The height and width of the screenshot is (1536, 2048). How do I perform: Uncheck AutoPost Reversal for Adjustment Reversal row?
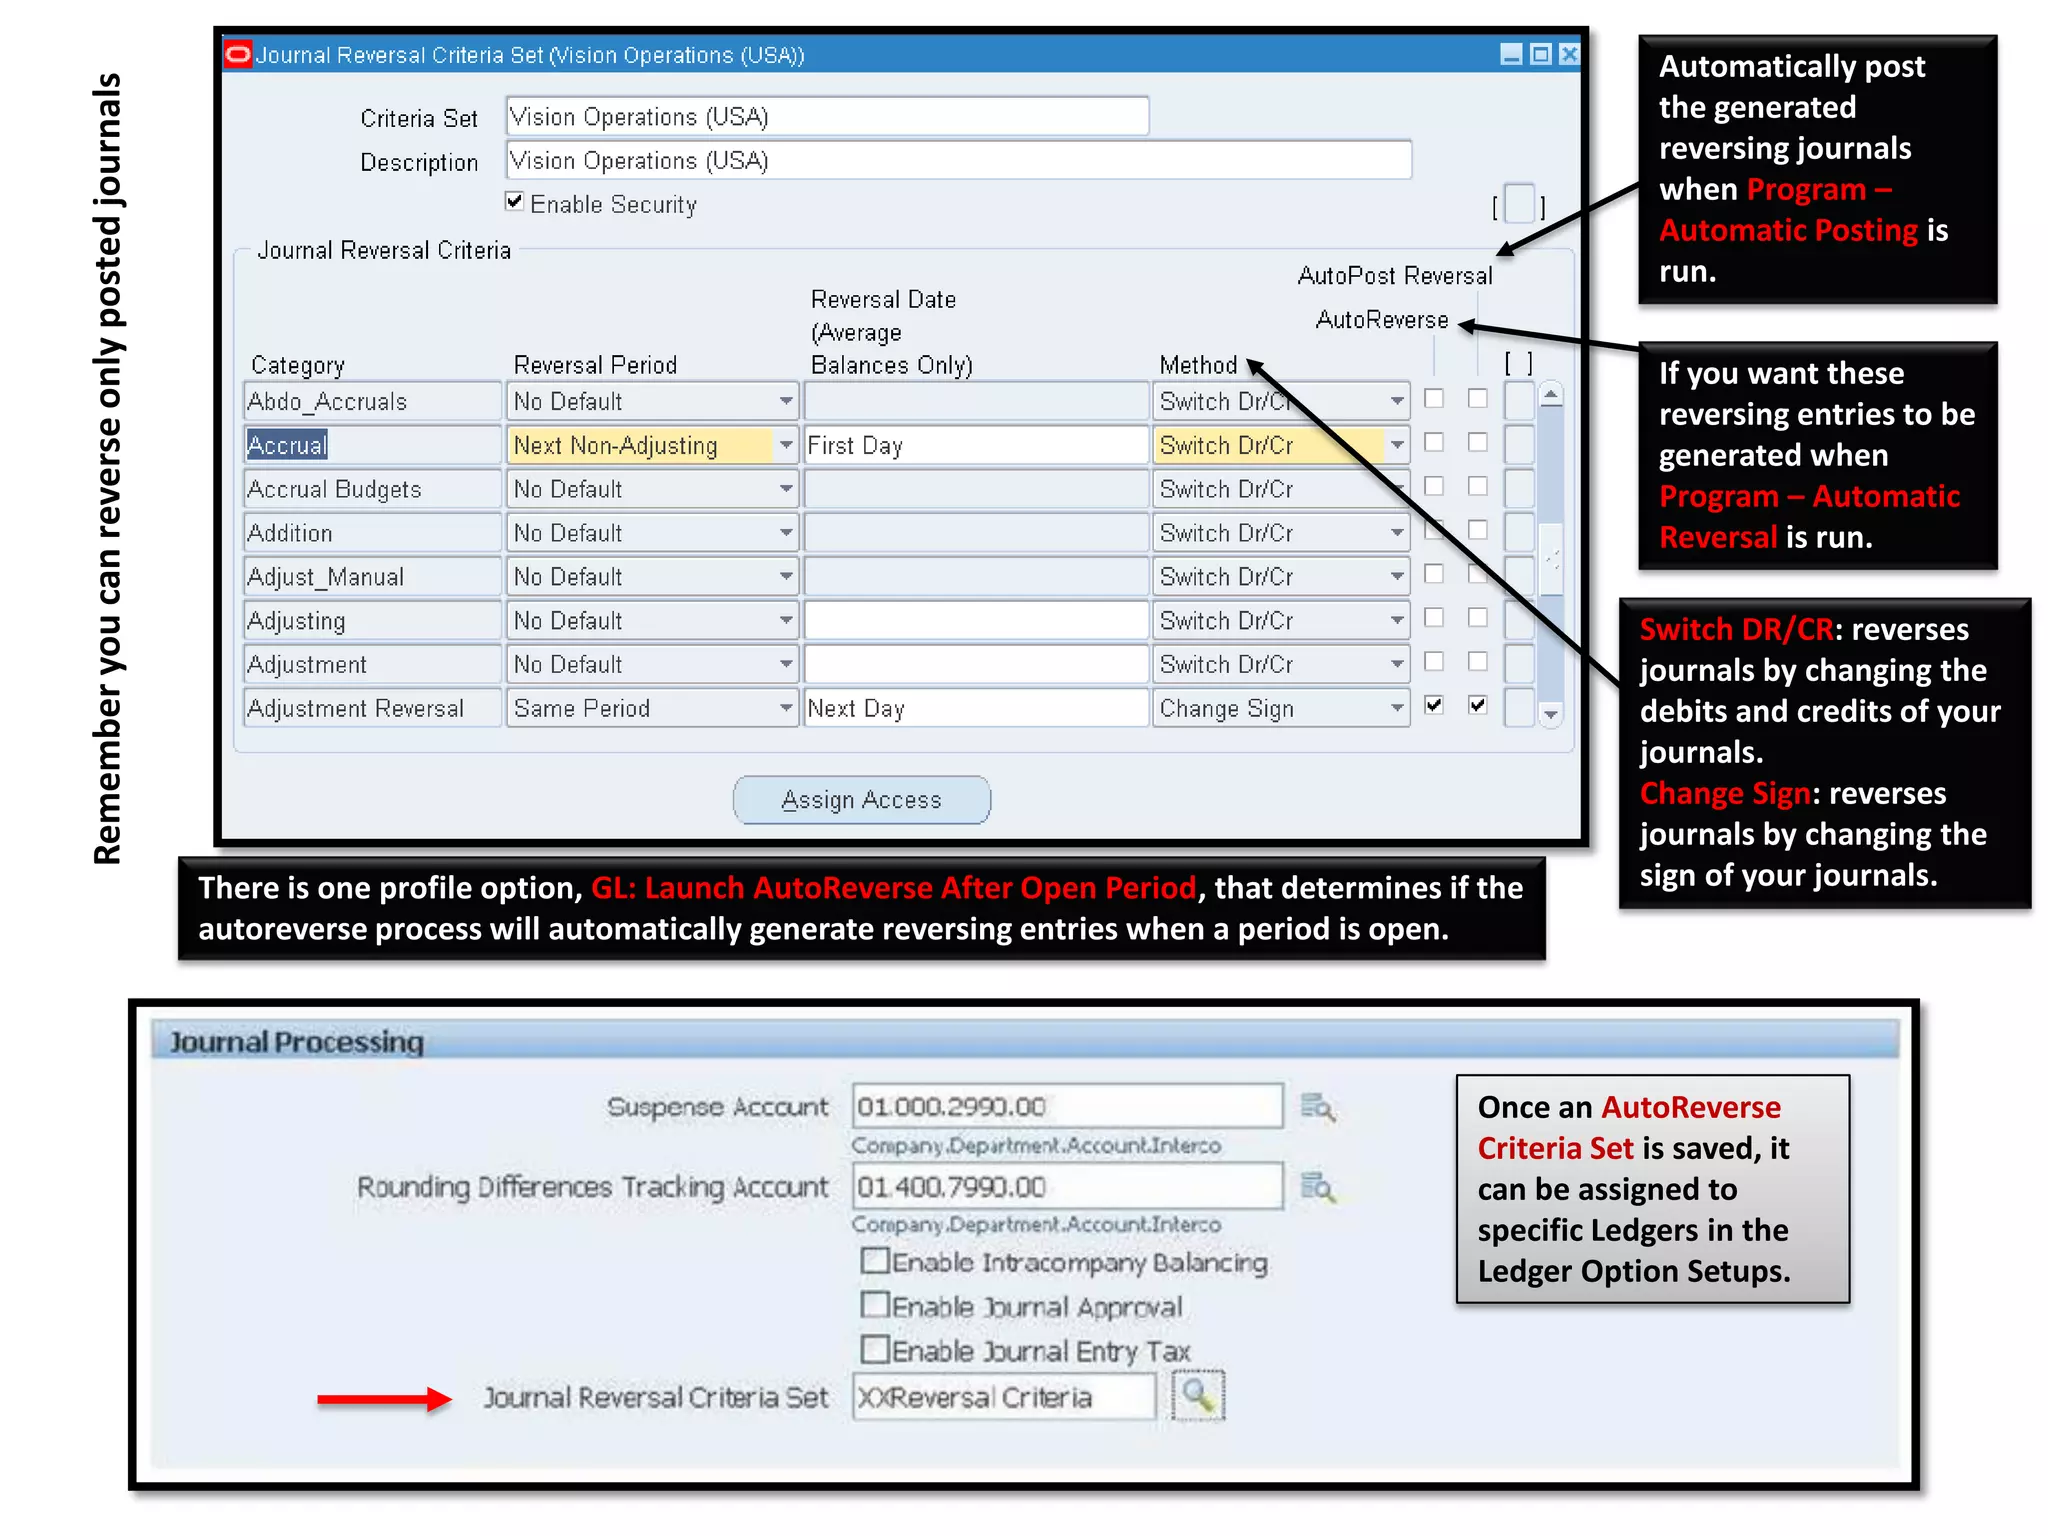click(1477, 705)
